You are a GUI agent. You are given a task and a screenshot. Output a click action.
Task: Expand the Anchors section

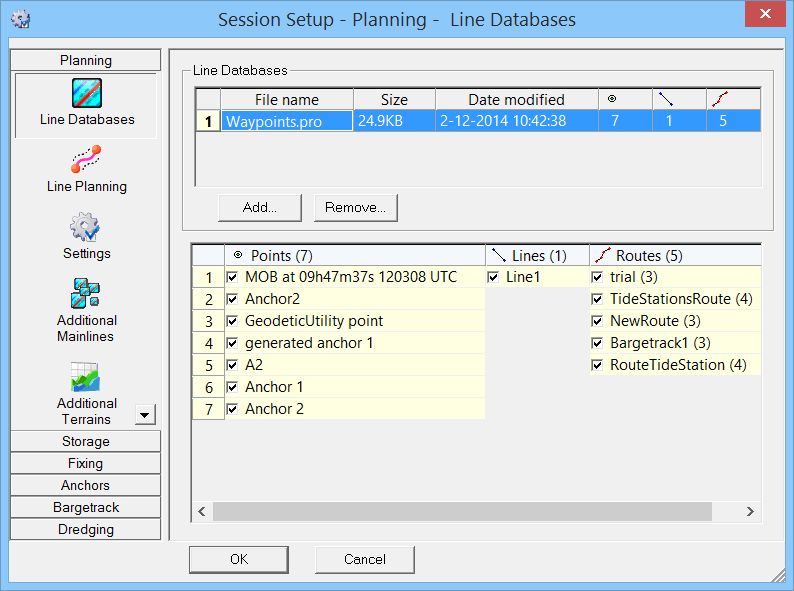coord(86,485)
